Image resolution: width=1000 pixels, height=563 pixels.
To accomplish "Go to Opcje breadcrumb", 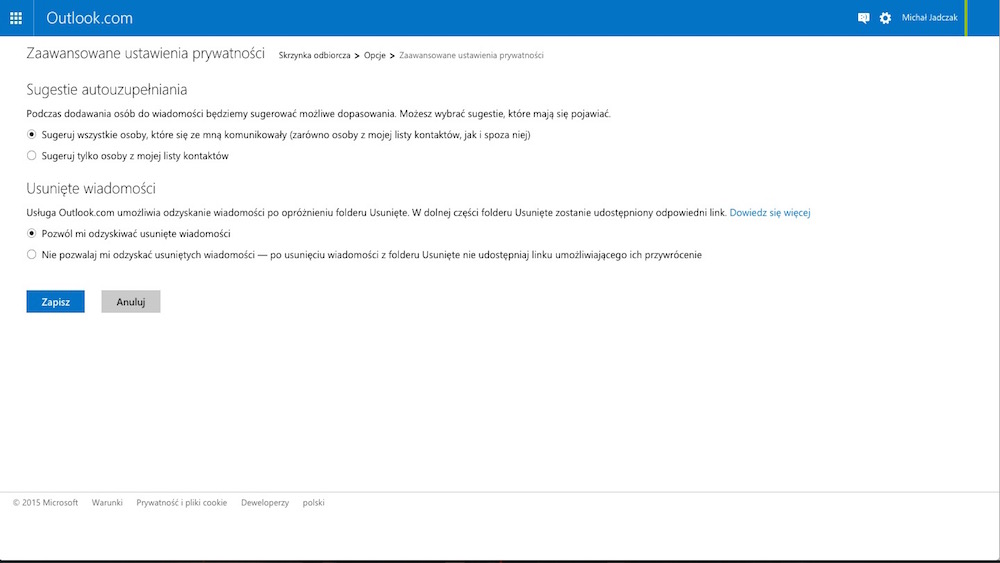I will coord(374,55).
